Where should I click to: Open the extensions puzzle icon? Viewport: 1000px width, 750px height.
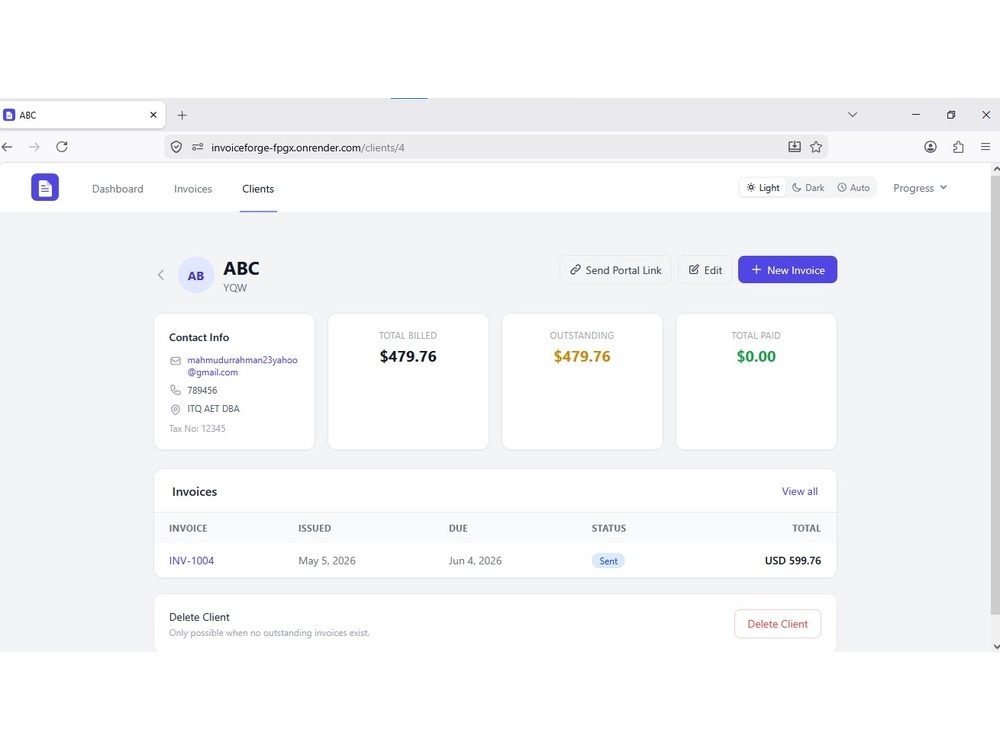click(958, 147)
